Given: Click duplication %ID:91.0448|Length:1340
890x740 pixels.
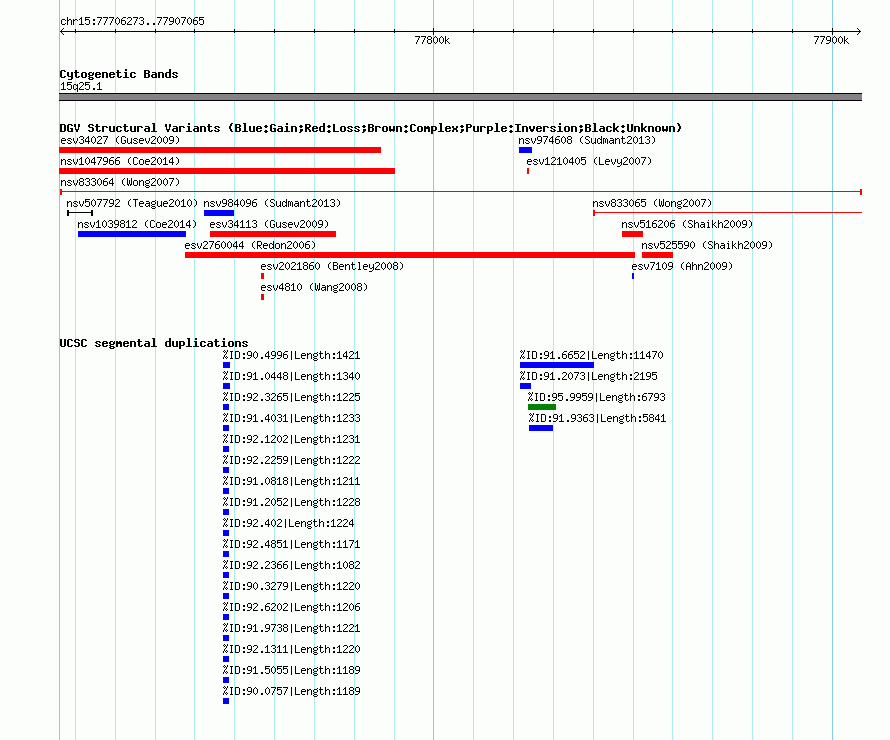Looking at the screenshot, I should 291,376.
